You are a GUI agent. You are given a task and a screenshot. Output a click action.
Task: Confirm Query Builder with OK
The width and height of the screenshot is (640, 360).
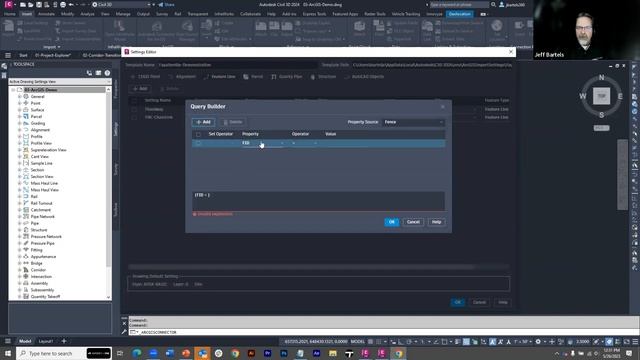(x=391, y=222)
